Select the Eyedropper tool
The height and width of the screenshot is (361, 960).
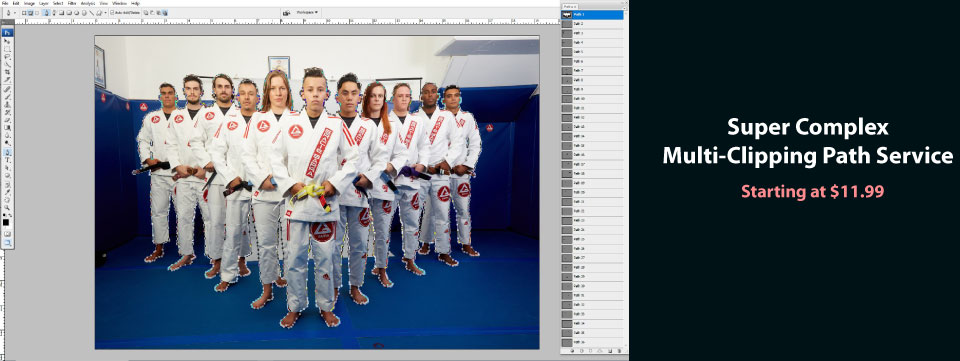(x=7, y=191)
